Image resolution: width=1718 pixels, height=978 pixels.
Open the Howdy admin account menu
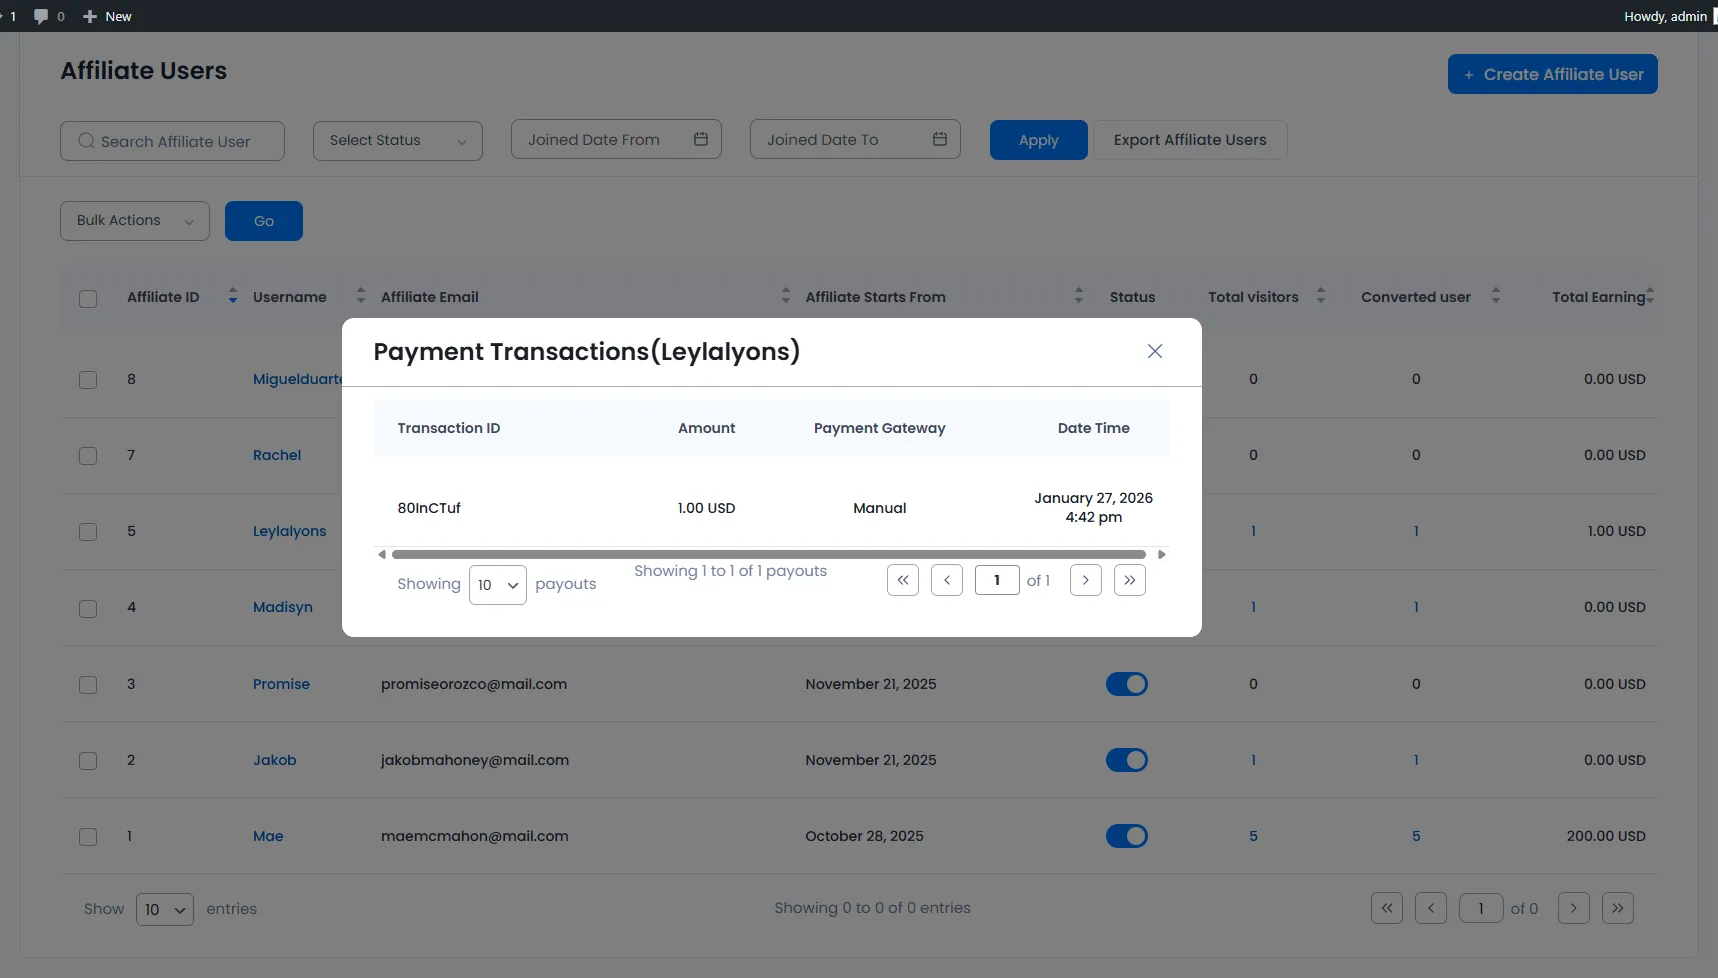[1665, 16]
